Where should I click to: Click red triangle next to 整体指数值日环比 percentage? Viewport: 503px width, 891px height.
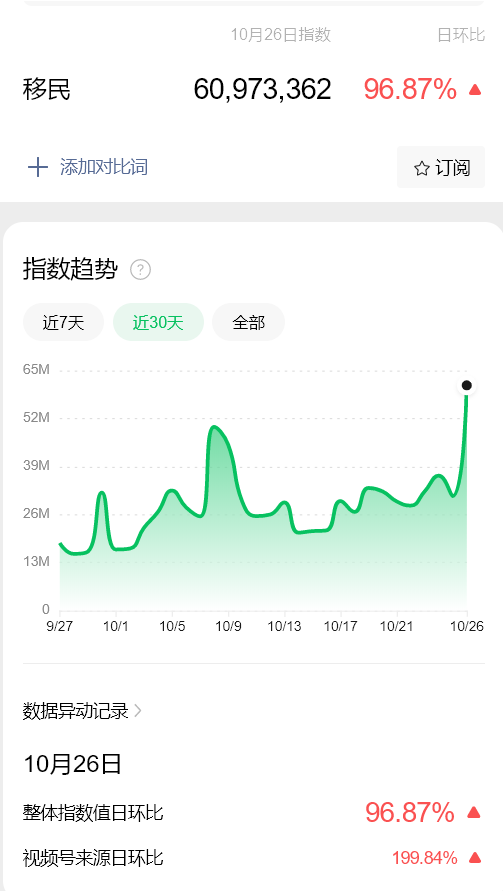point(474,813)
